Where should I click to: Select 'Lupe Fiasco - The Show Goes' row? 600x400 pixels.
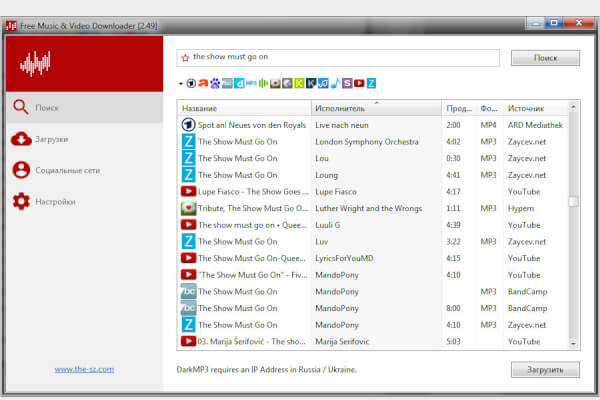(x=373, y=191)
